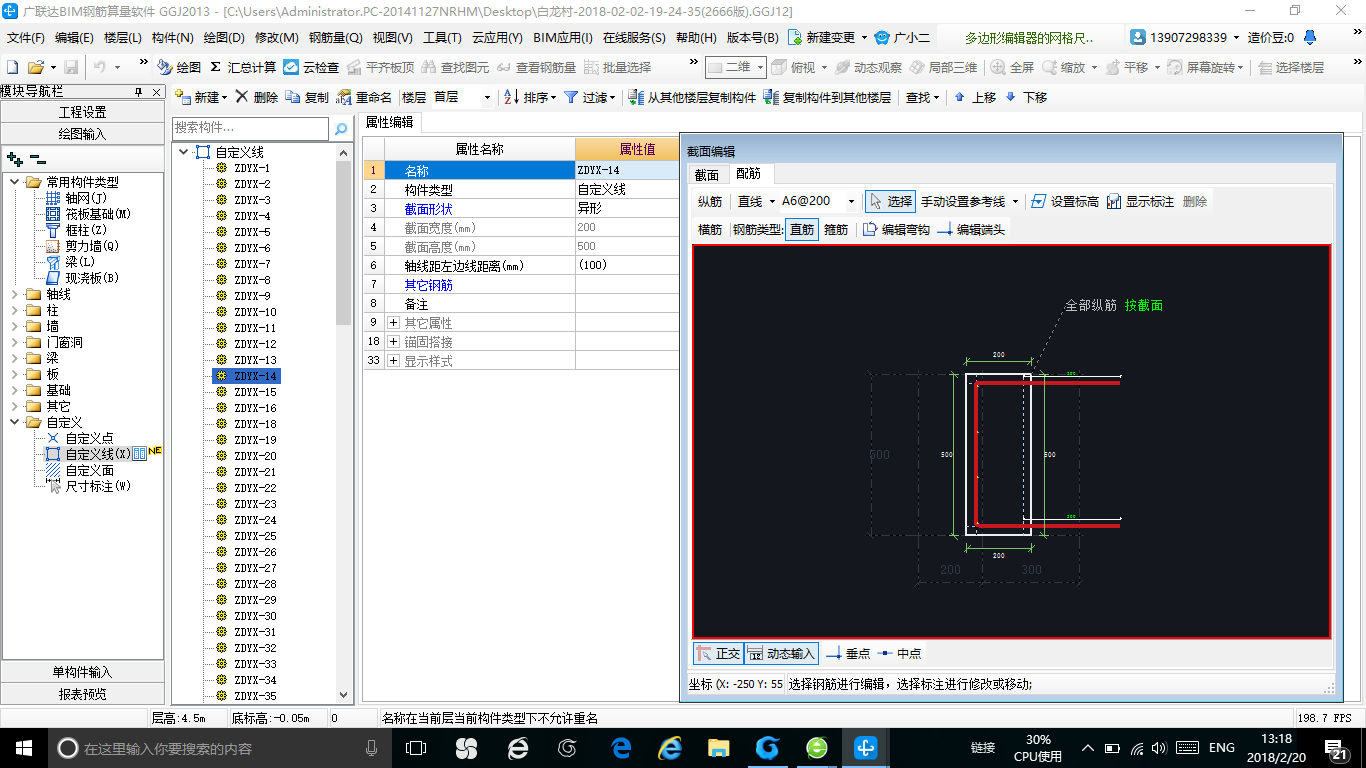Expand 显示样式 property group
This screenshot has width=1366, height=768.
pos(394,361)
